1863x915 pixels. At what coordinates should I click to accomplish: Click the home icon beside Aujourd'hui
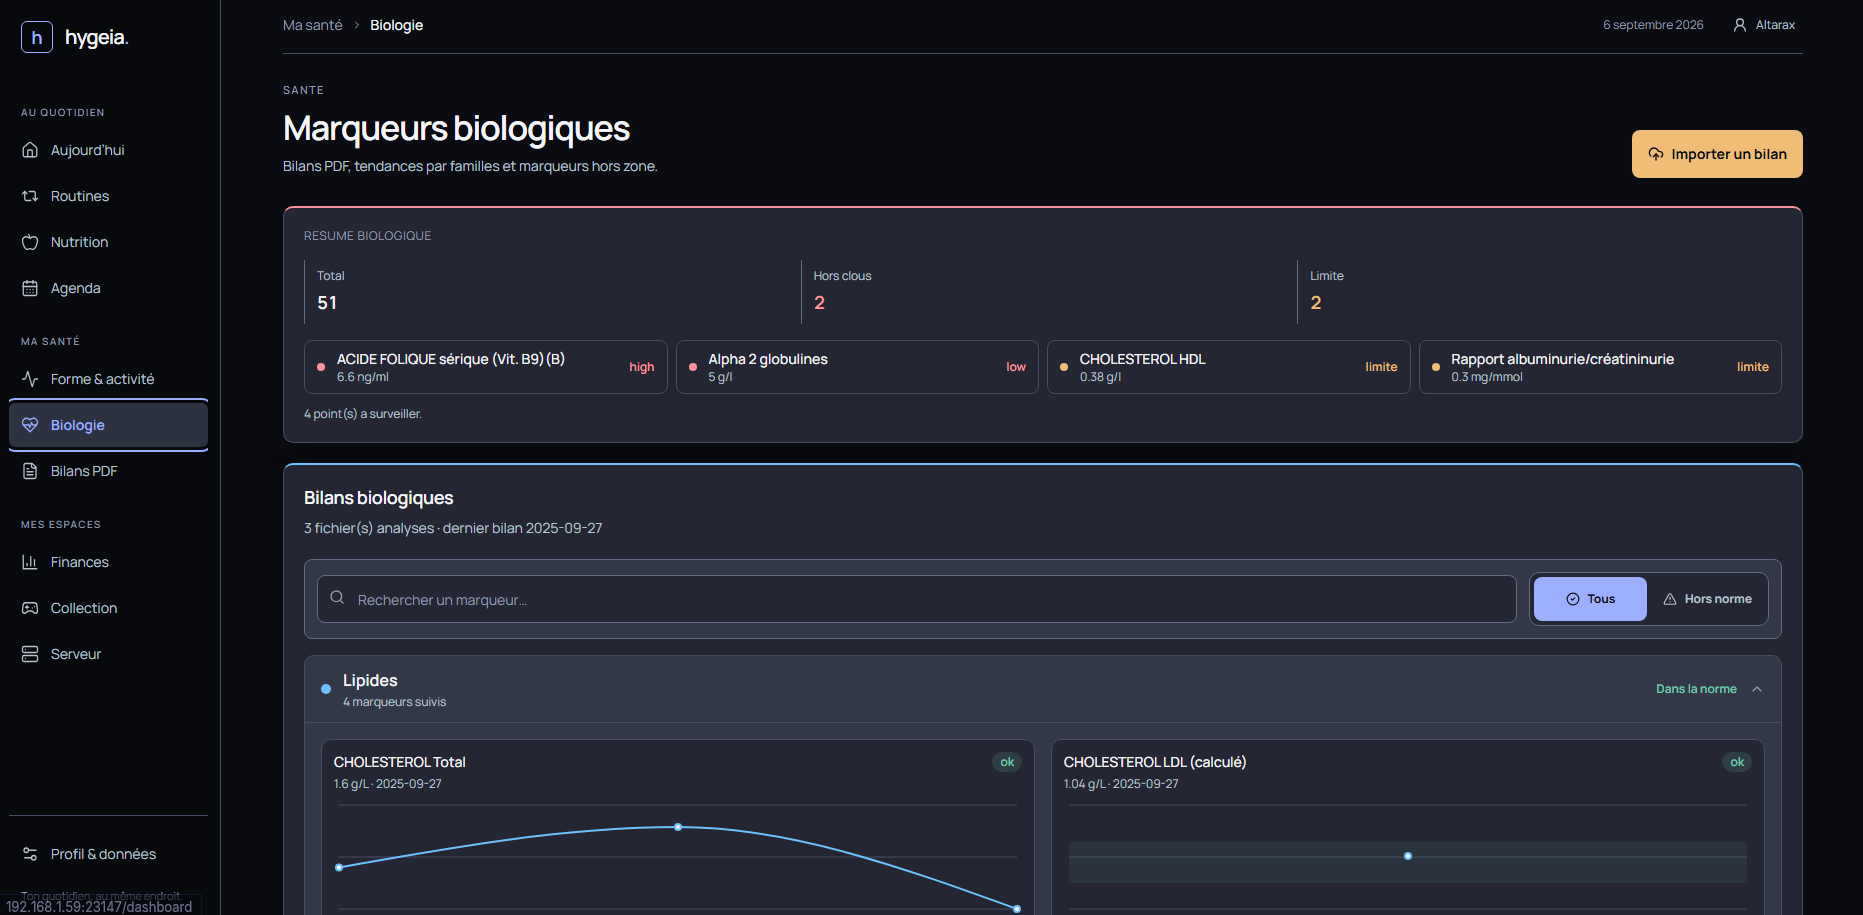30,150
